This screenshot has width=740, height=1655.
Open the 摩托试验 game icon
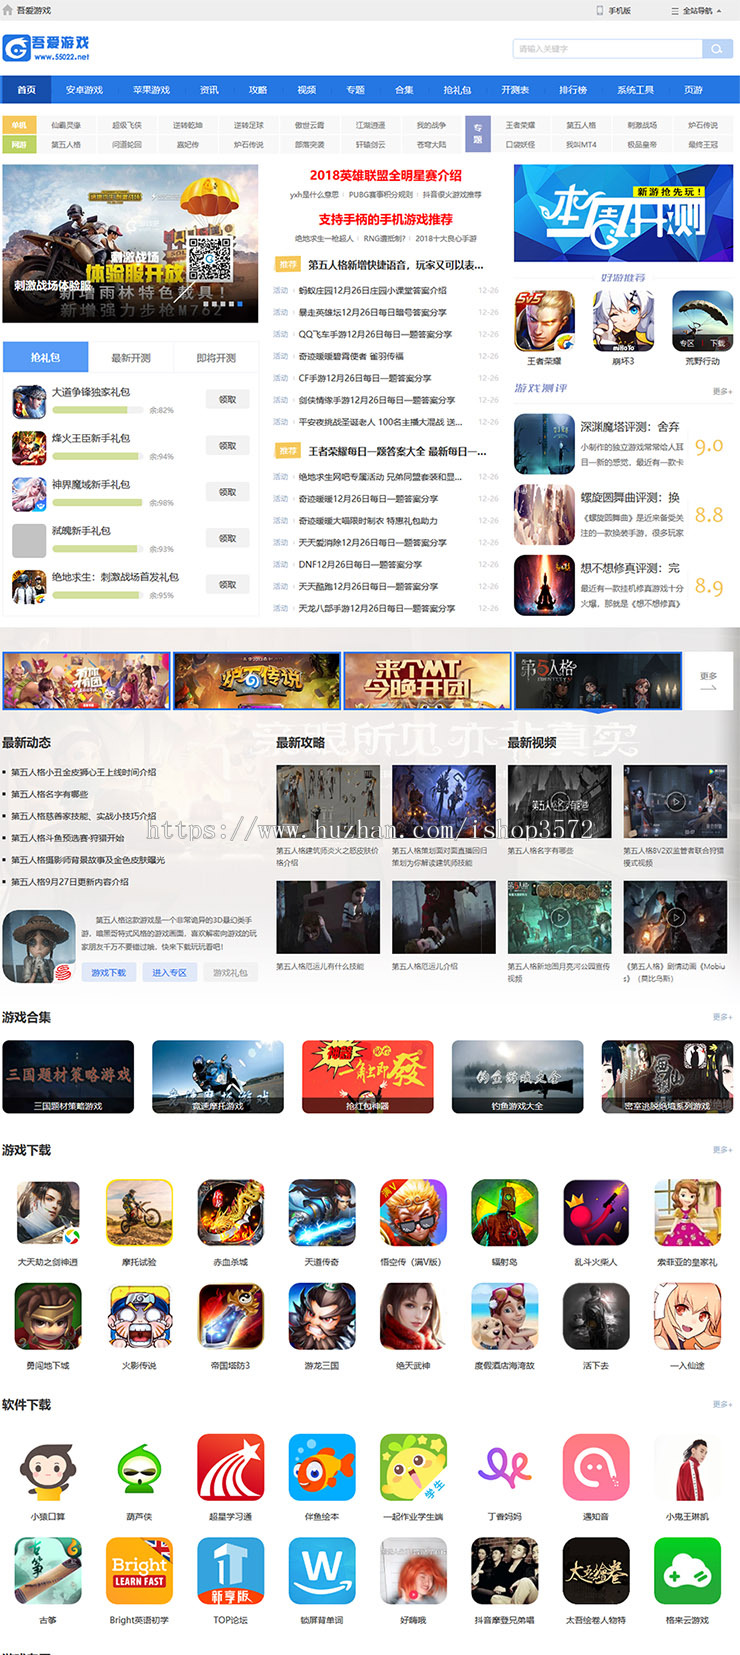coord(139,1212)
